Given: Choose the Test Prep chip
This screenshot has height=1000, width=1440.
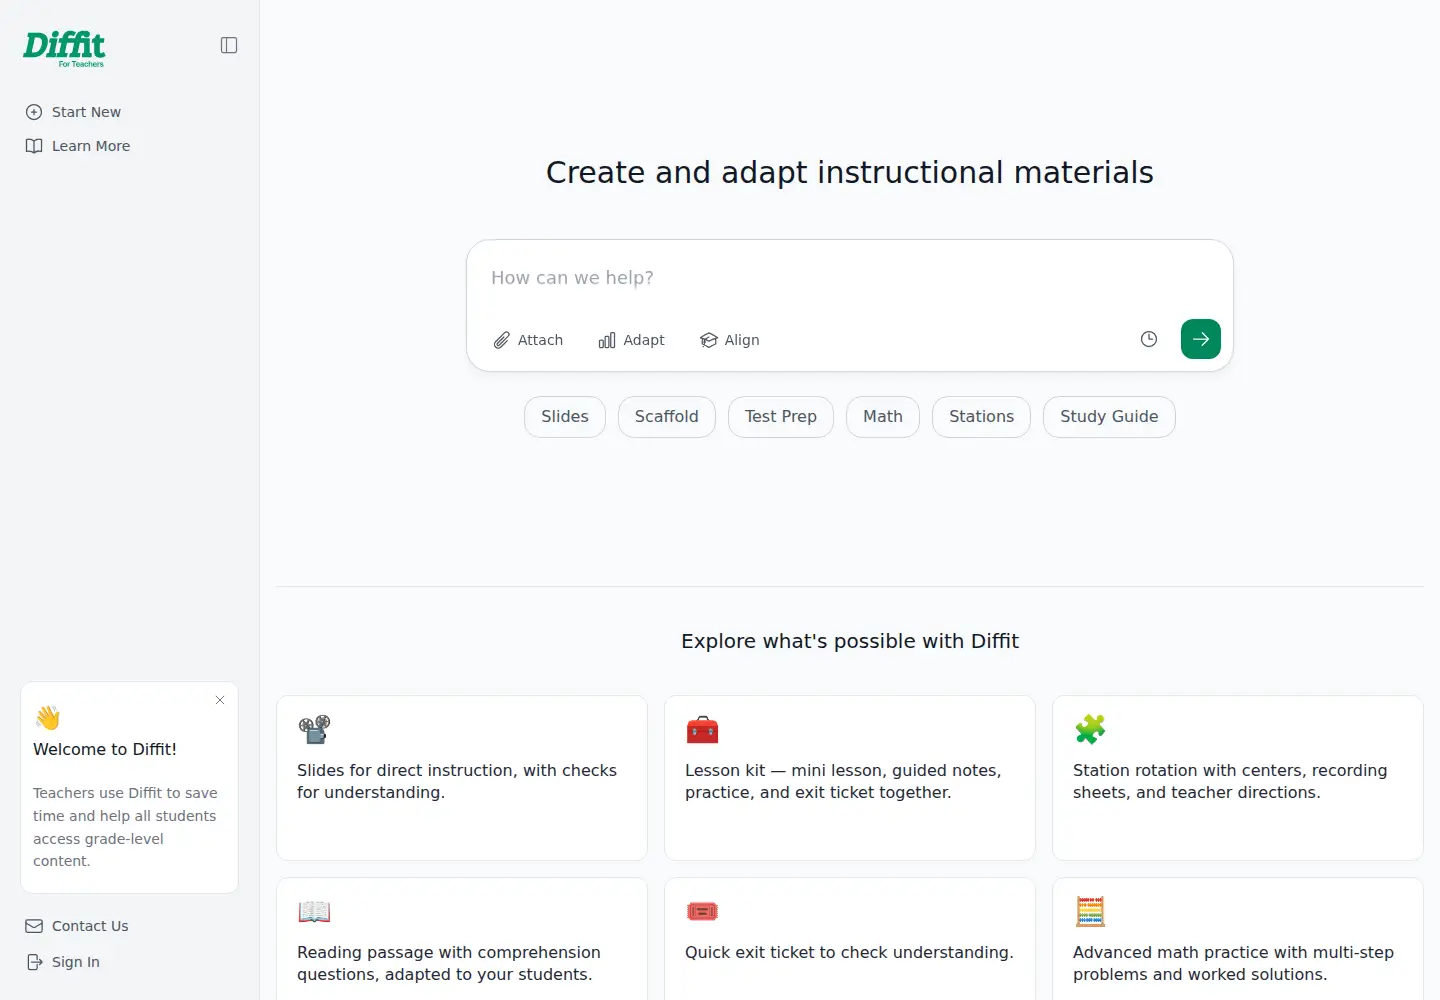Looking at the screenshot, I should click(x=781, y=417).
